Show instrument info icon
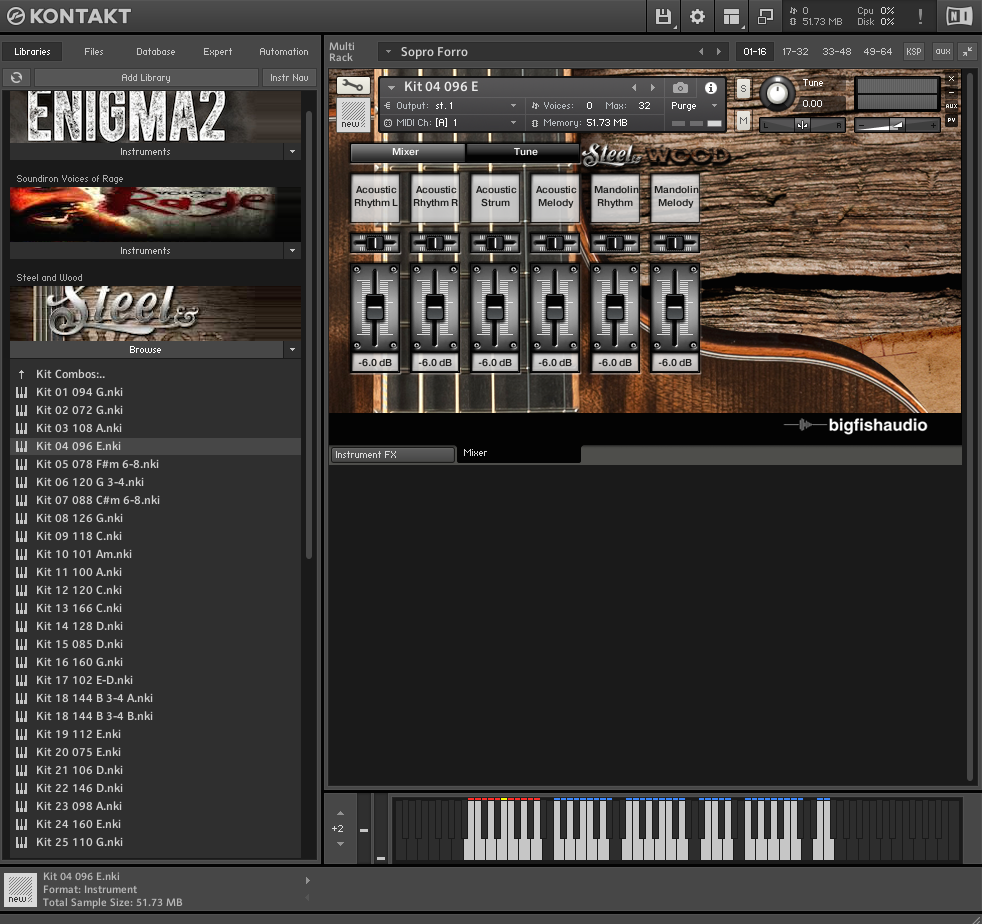 point(711,88)
